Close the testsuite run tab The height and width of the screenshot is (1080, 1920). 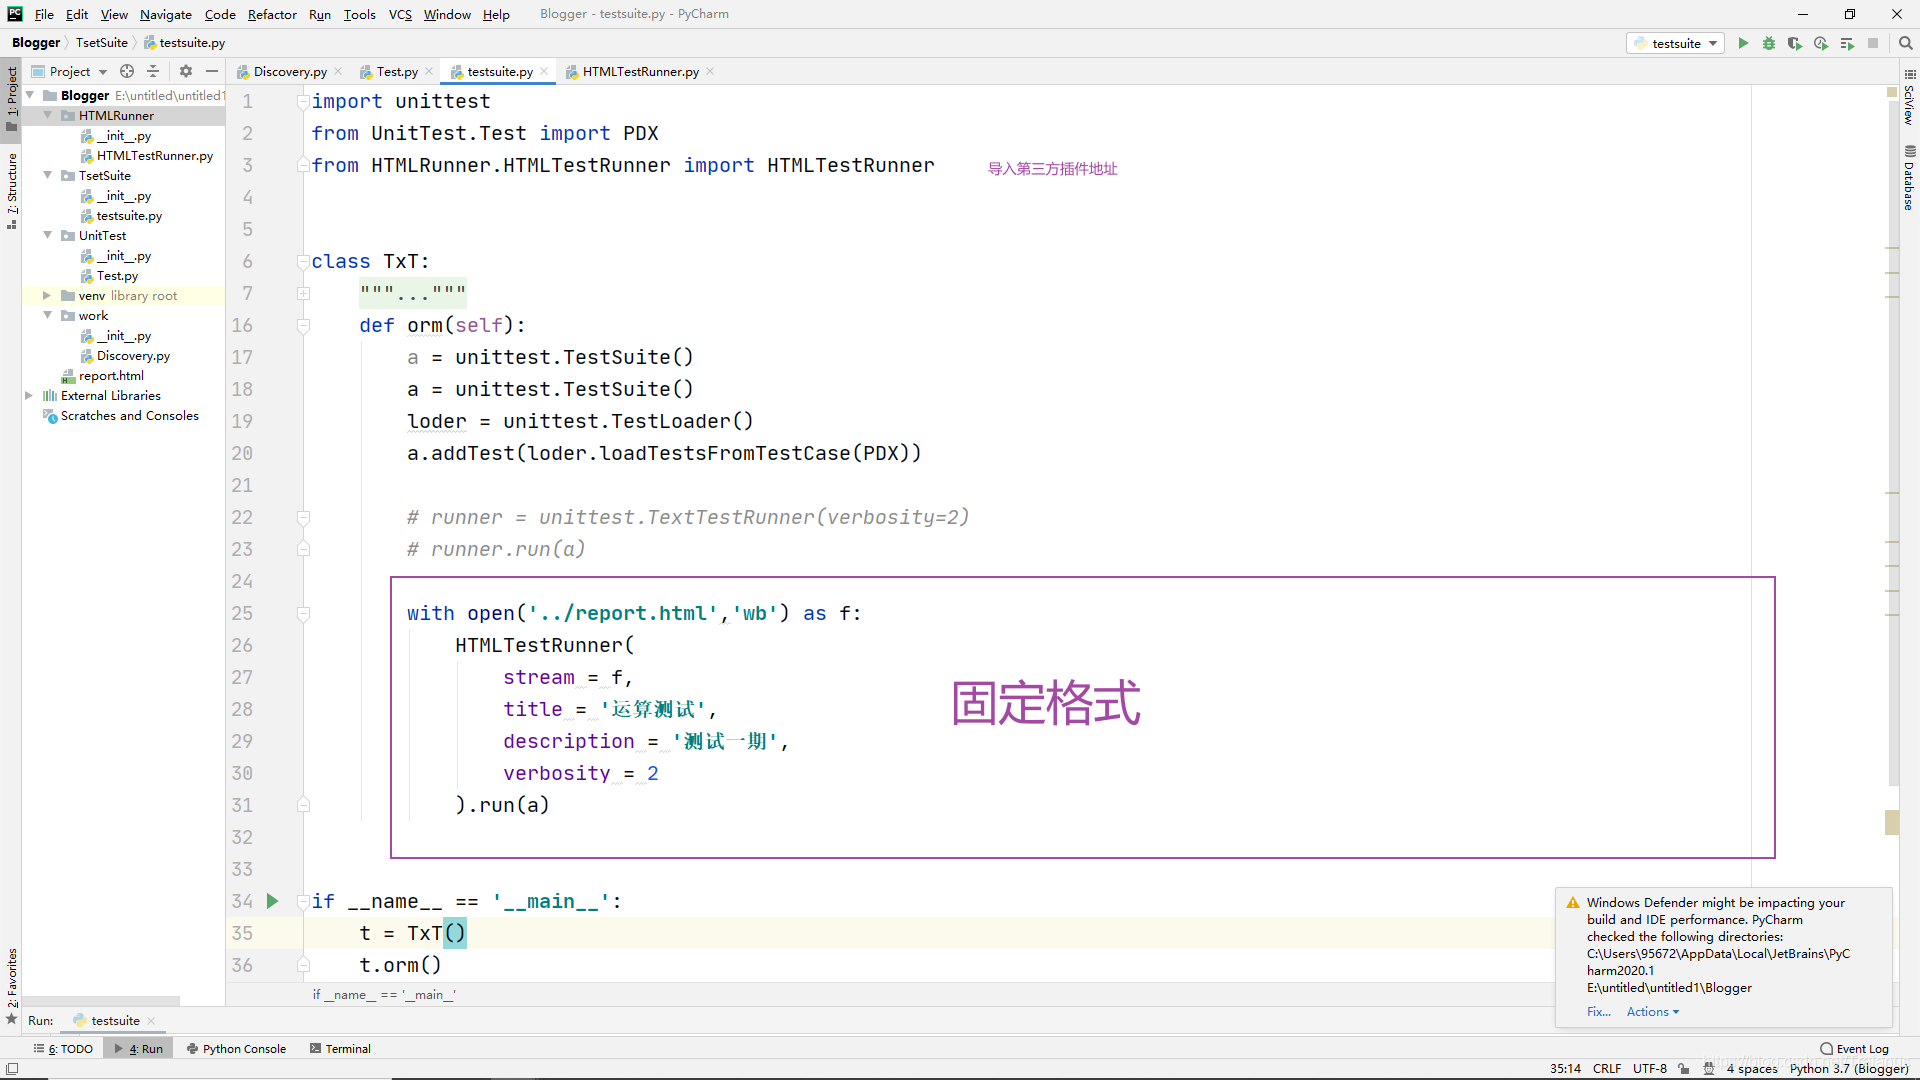(x=151, y=1021)
